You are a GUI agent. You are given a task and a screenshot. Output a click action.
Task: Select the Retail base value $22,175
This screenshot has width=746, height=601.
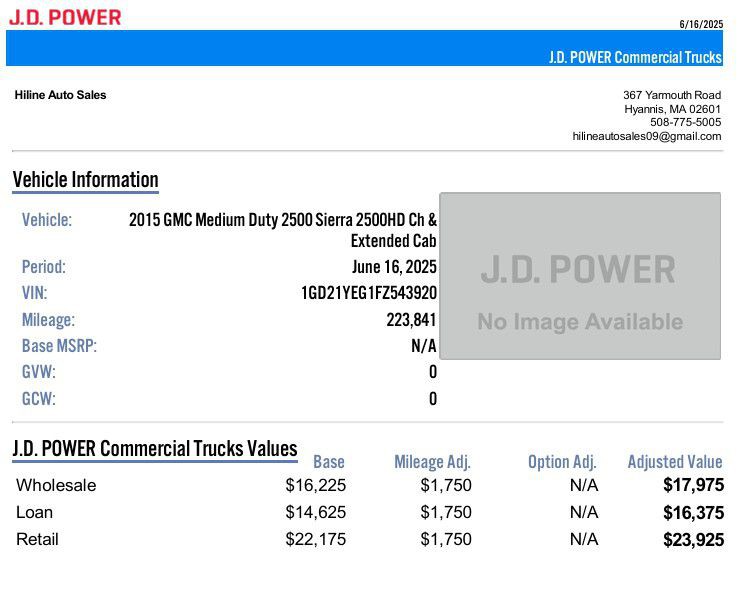click(315, 540)
